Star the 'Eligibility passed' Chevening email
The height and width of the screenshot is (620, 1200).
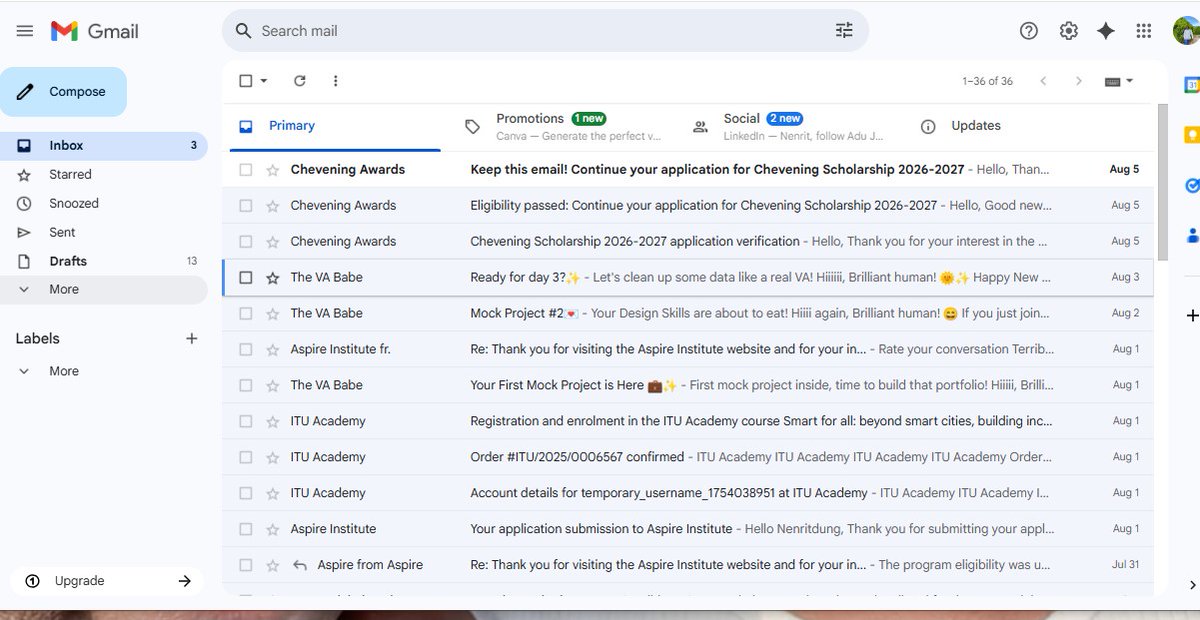(x=272, y=206)
